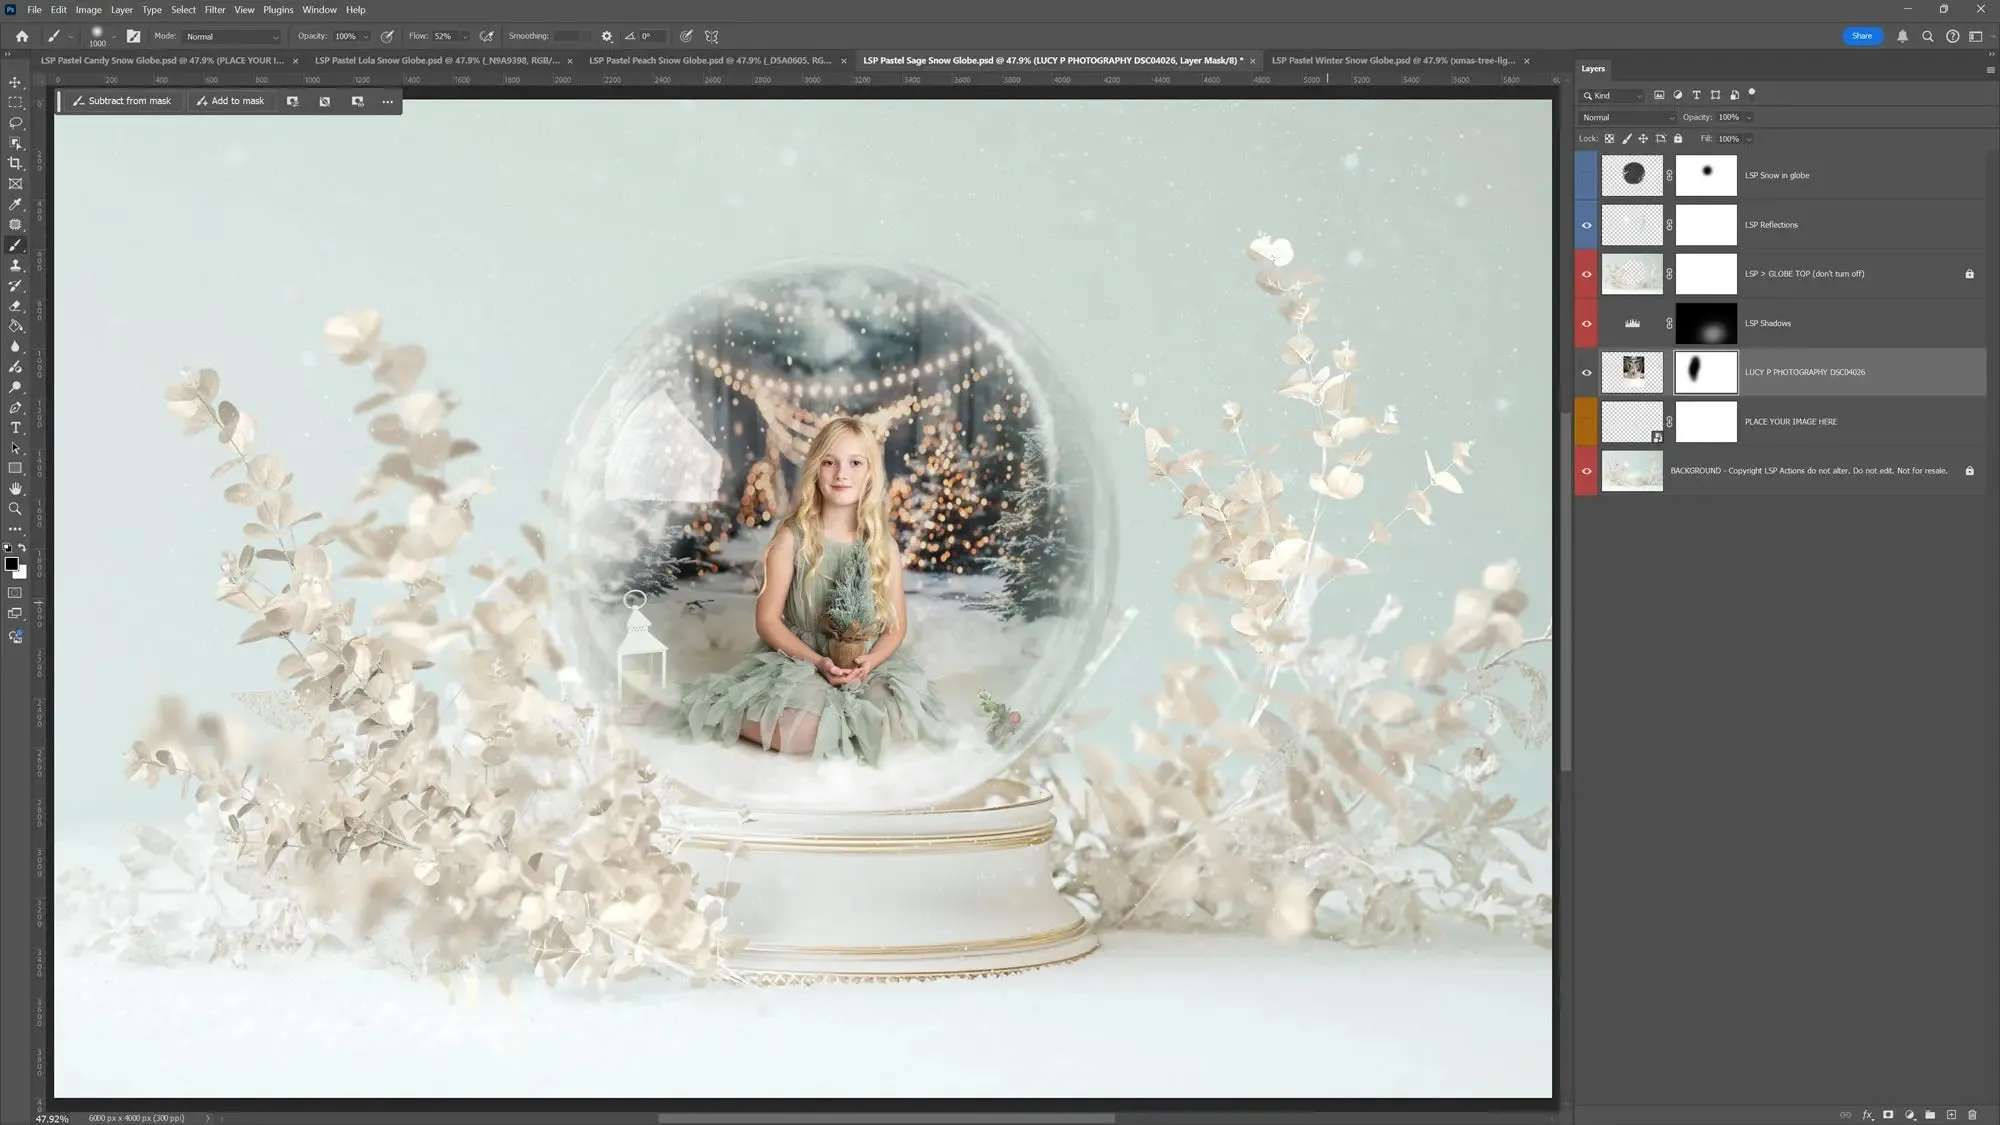2000x1125 pixels.
Task: Hide the LSP > GLOBE TOP layer
Action: pyautogui.click(x=1586, y=274)
